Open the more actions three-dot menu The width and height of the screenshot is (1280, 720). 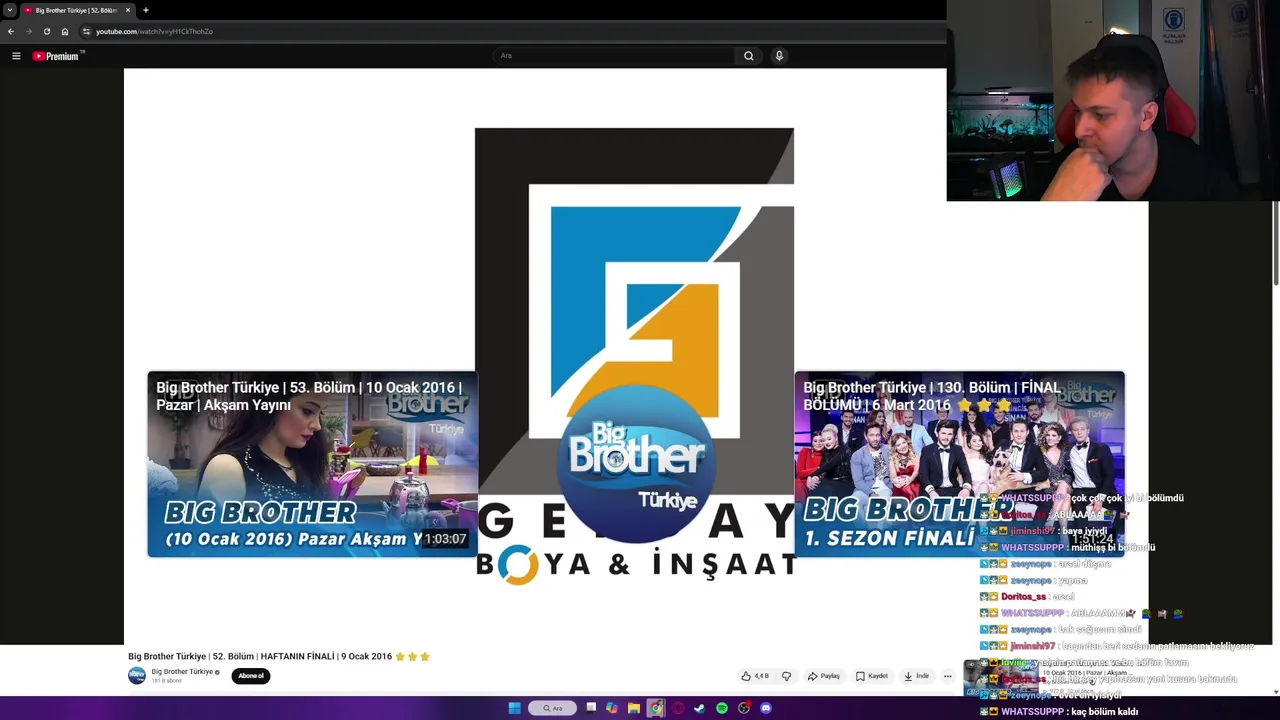(x=948, y=676)
